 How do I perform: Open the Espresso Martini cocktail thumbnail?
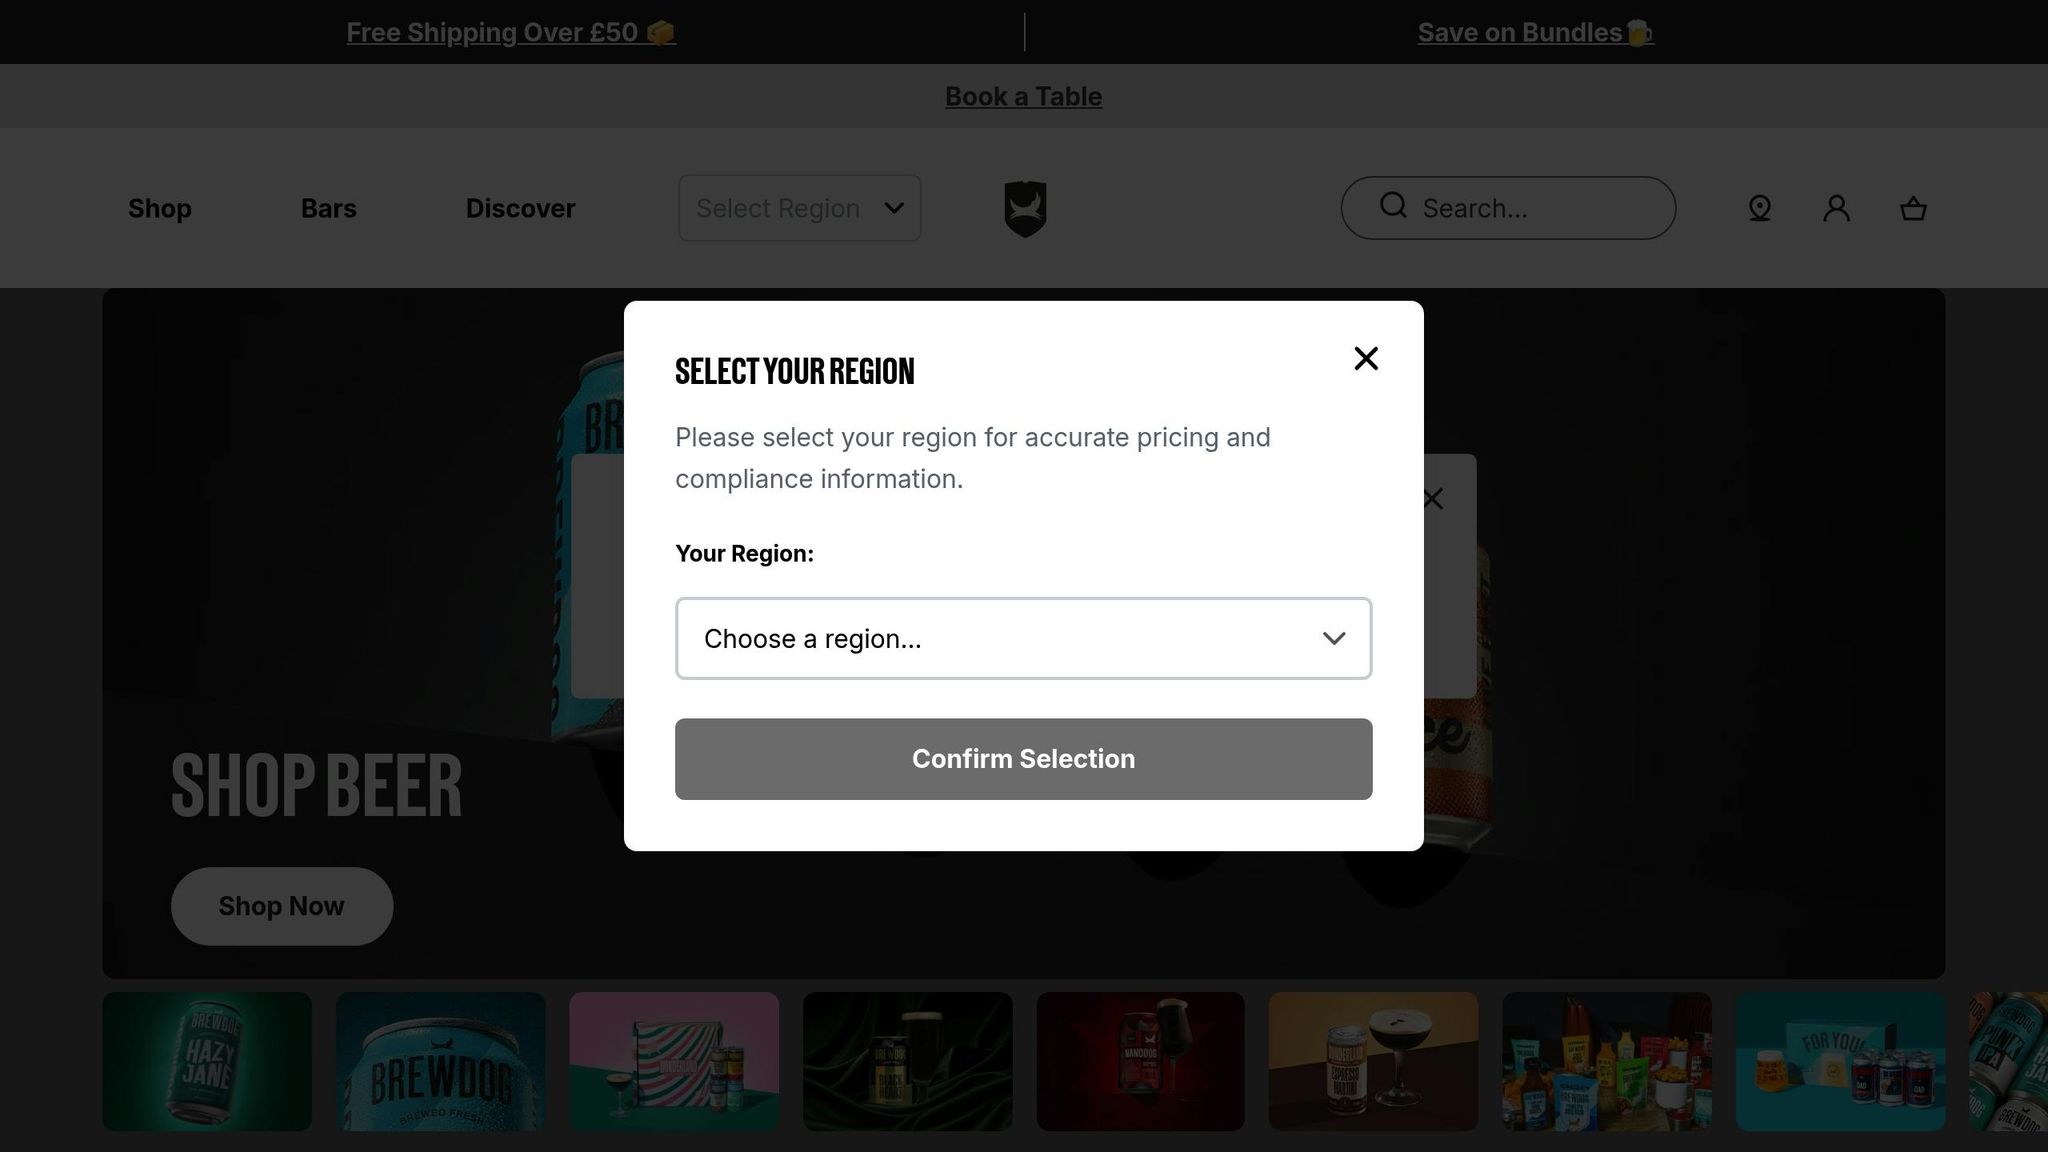[x=1373, y=1061]
